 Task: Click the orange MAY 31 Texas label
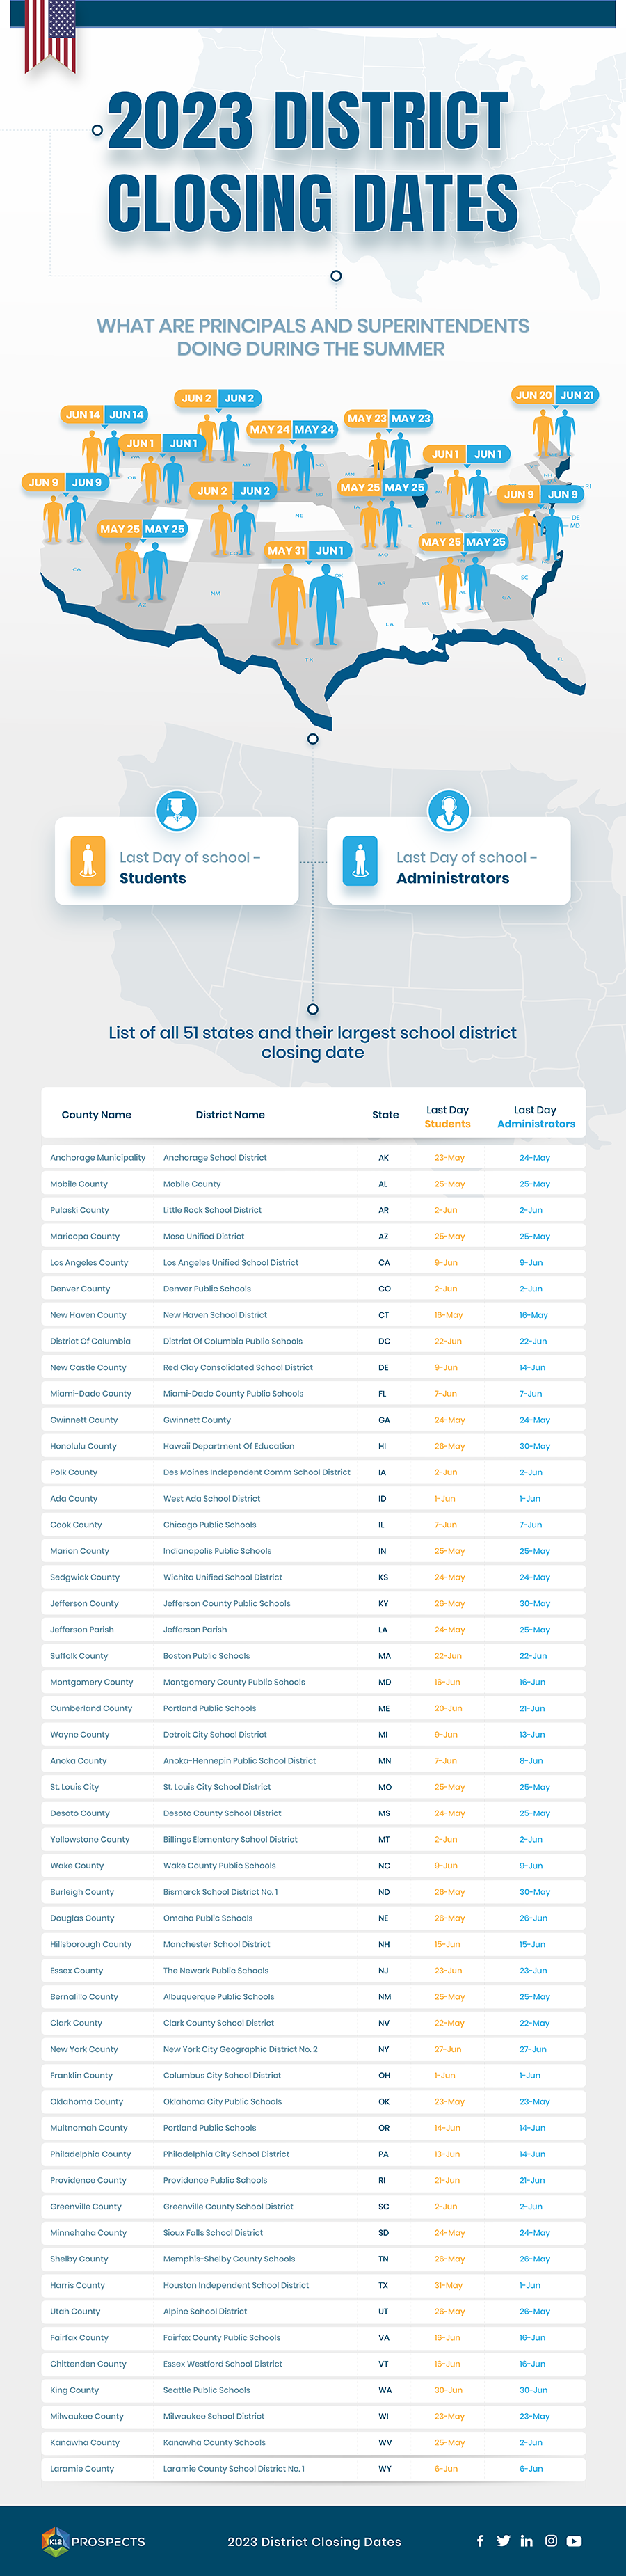coord(286,550)
